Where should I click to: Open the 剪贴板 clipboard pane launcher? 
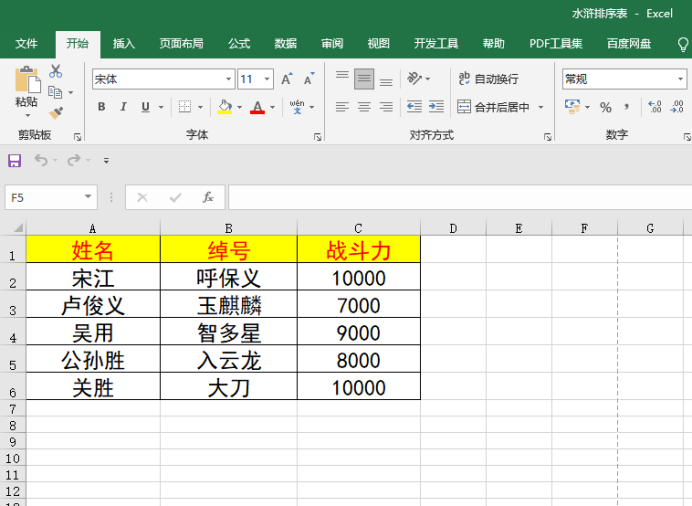click(x=78, y=137)
